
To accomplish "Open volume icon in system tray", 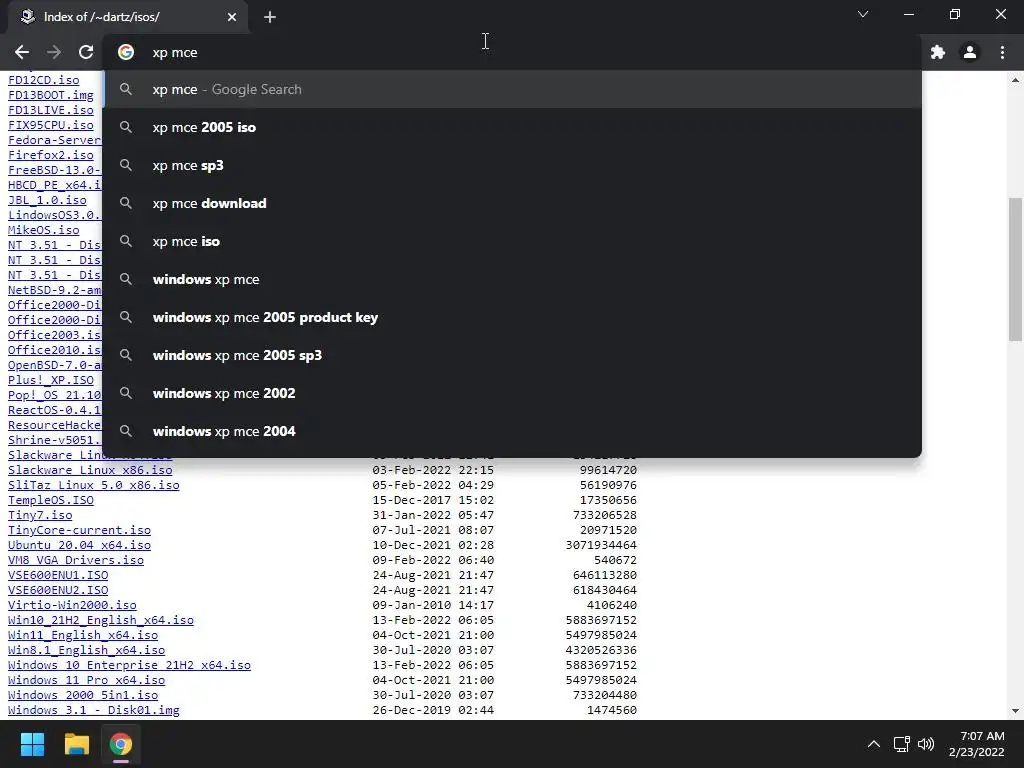I will 926,744.
